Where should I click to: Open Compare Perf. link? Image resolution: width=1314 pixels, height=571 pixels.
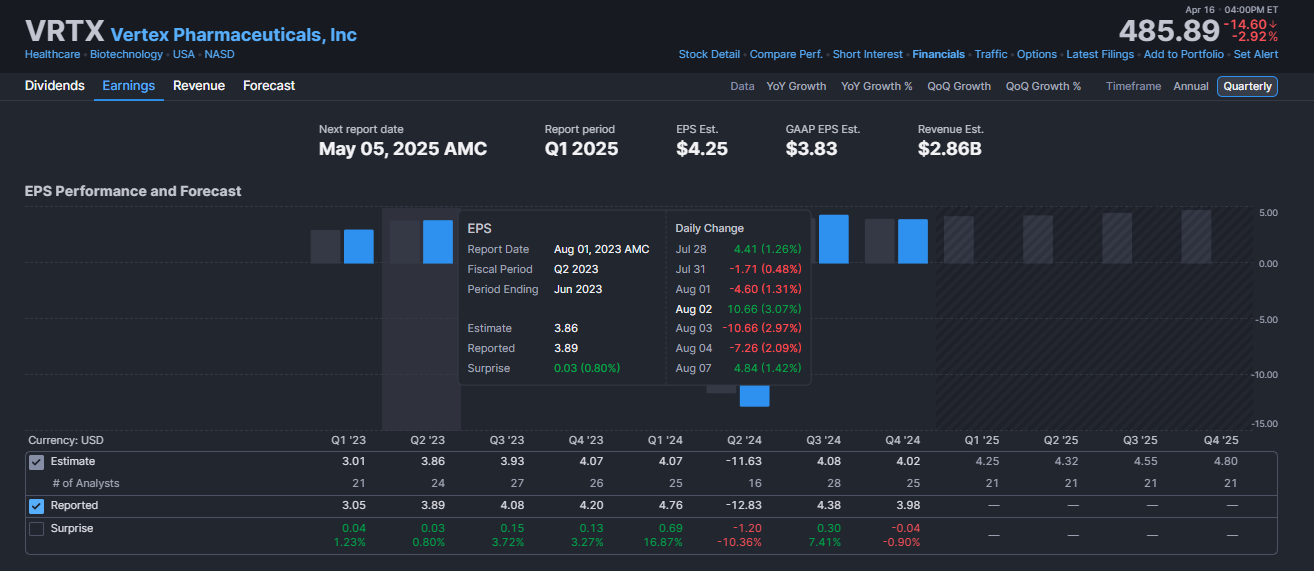coord(786,55)
